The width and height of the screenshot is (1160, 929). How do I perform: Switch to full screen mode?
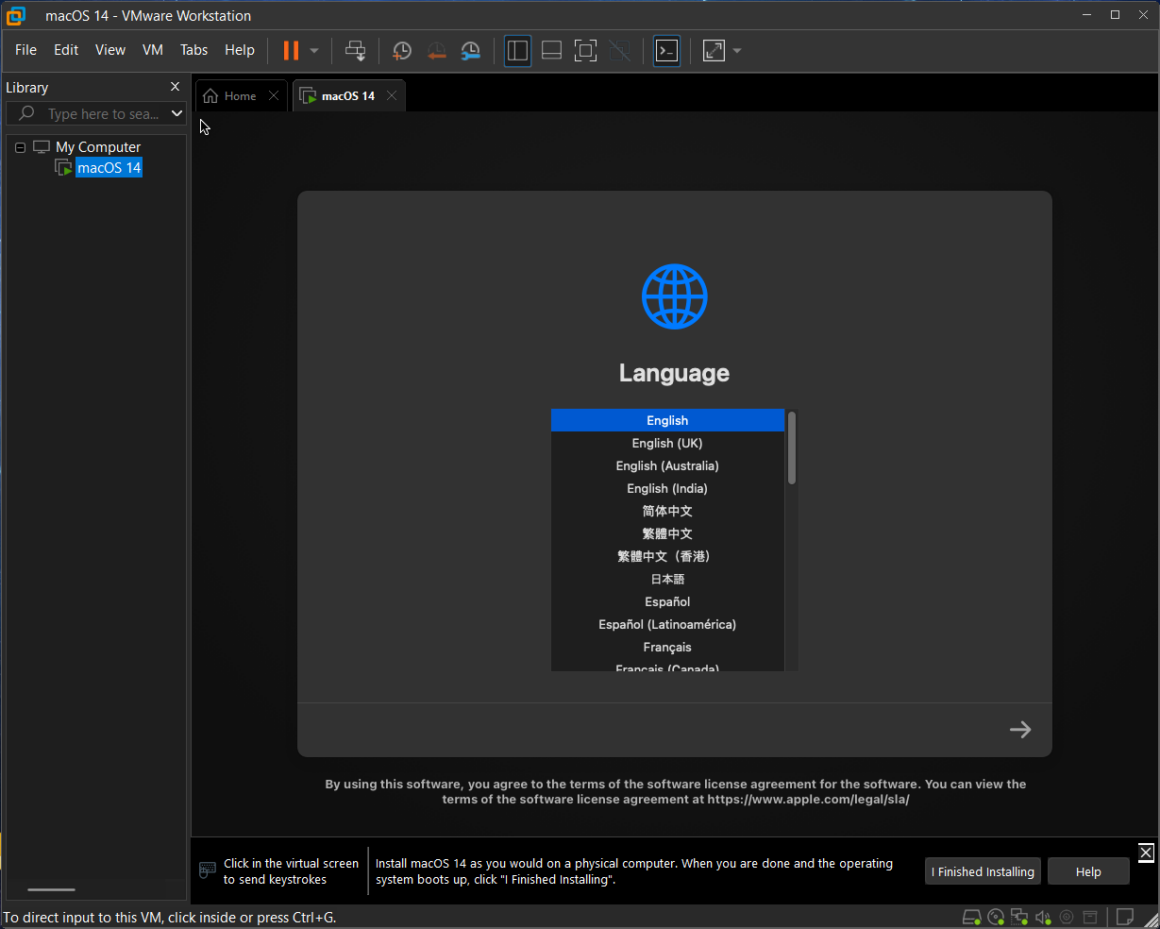(x=585, y=50)
